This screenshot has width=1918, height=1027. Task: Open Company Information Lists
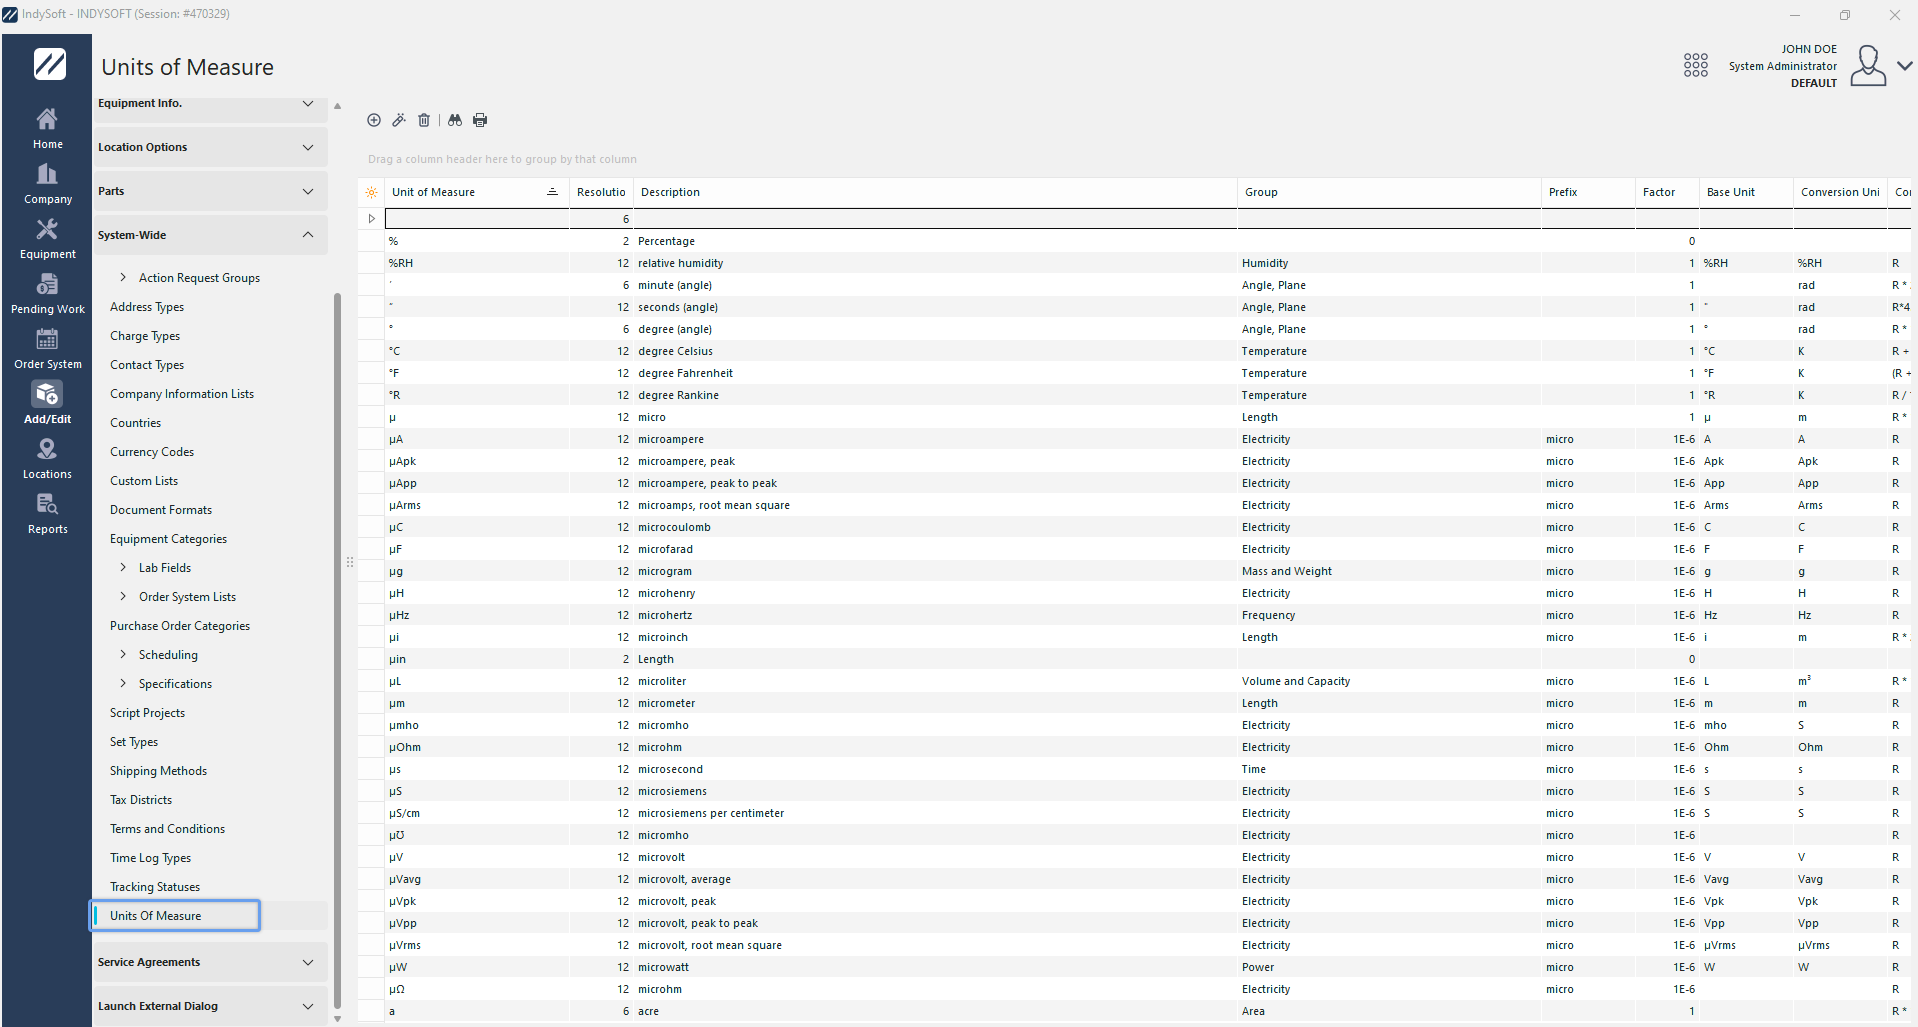[182, 394]
